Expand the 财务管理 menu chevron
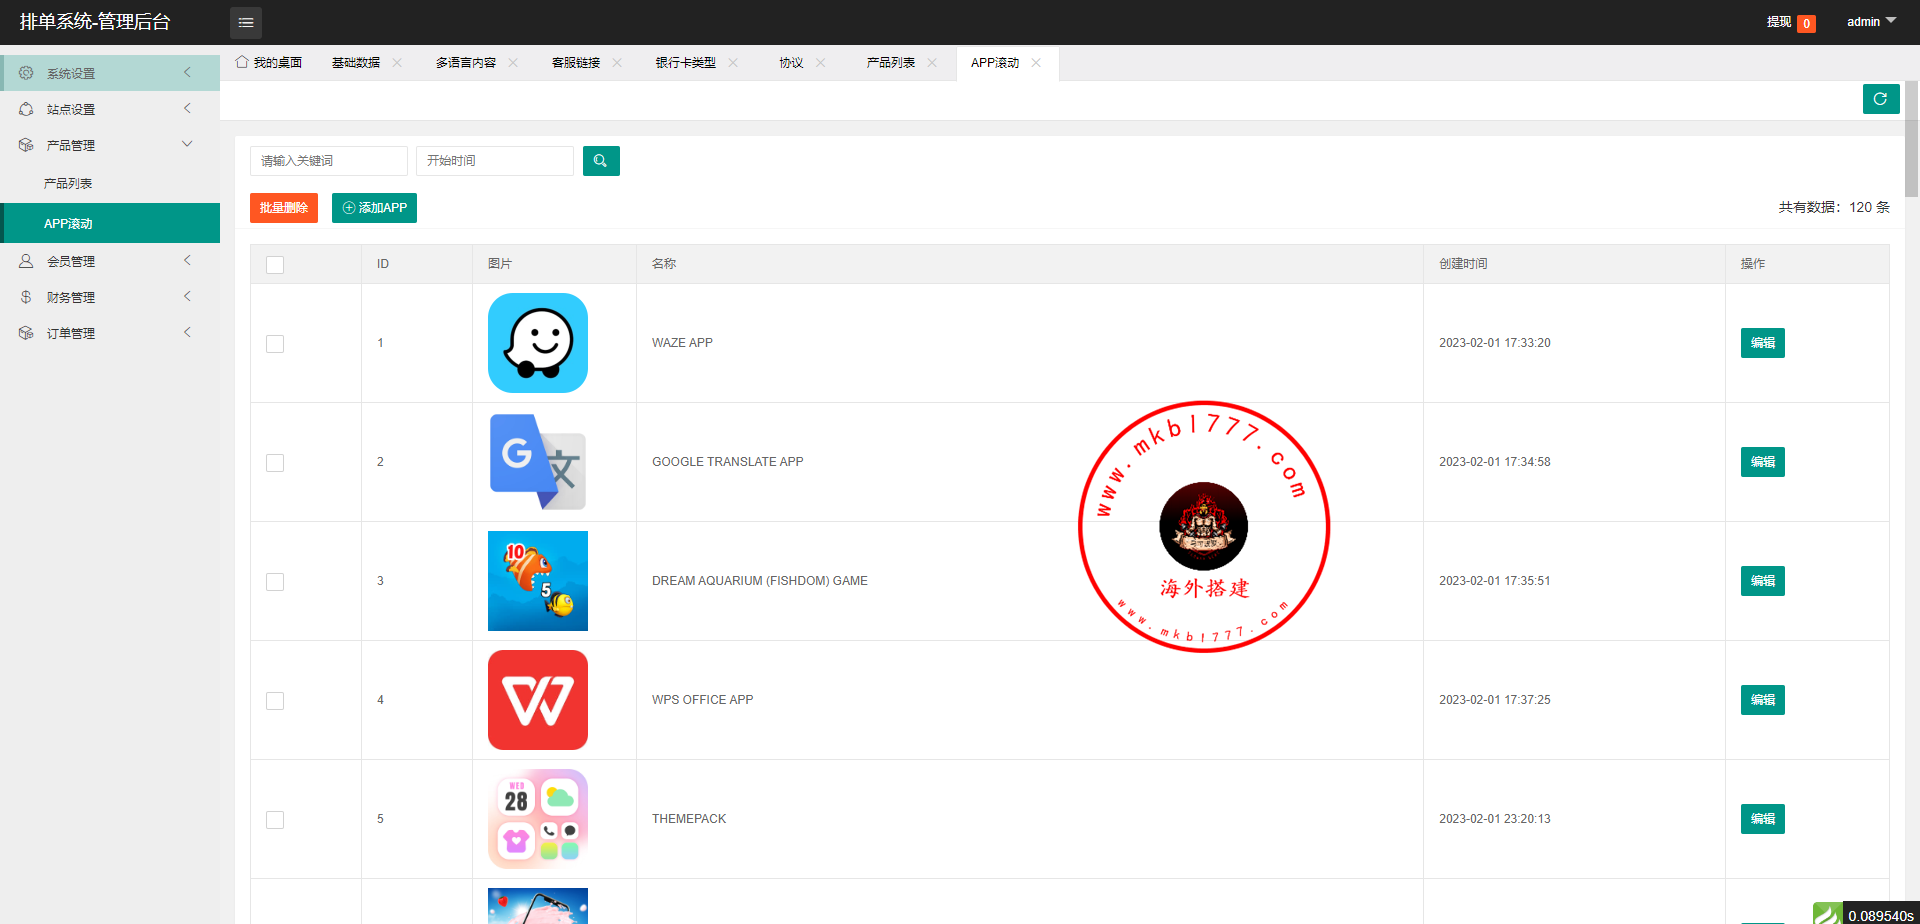Viewport: 1920px width, 924px height. pyautogui.click(x=187, y=296)
